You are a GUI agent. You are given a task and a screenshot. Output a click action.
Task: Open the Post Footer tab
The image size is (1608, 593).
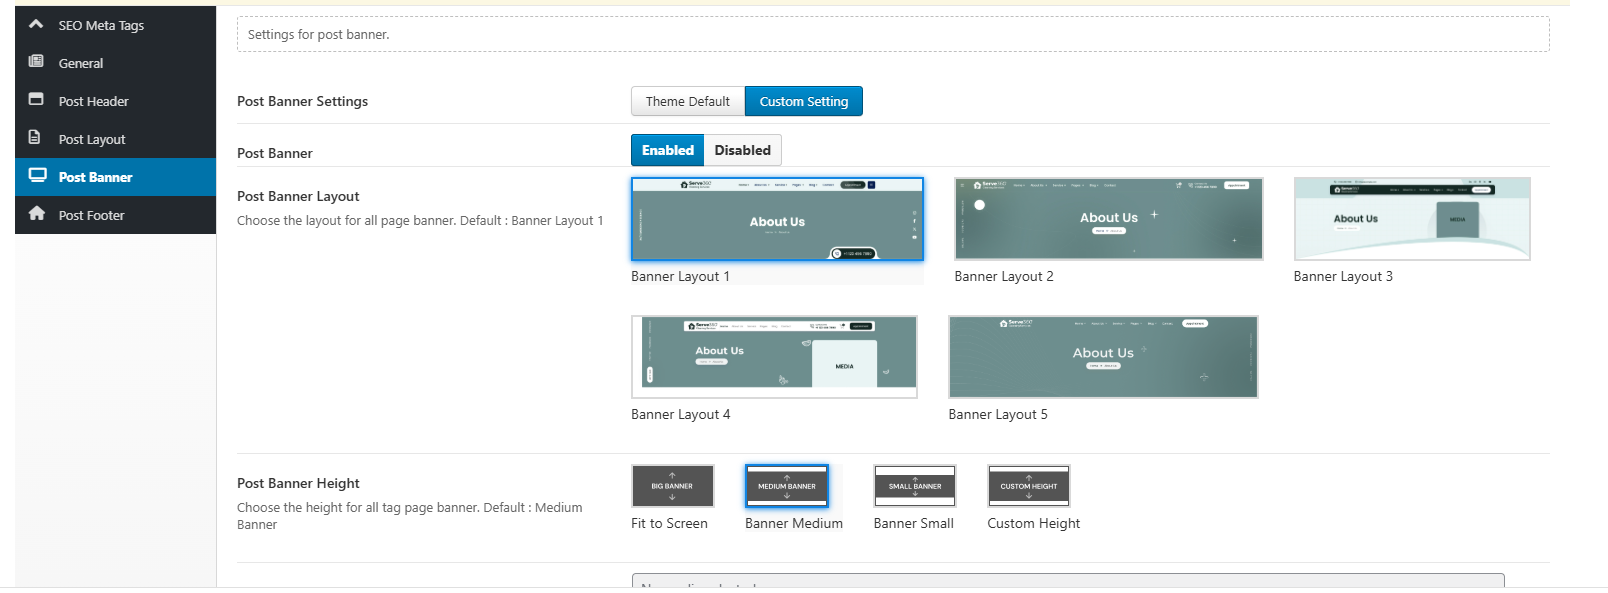tap(91, 215)
